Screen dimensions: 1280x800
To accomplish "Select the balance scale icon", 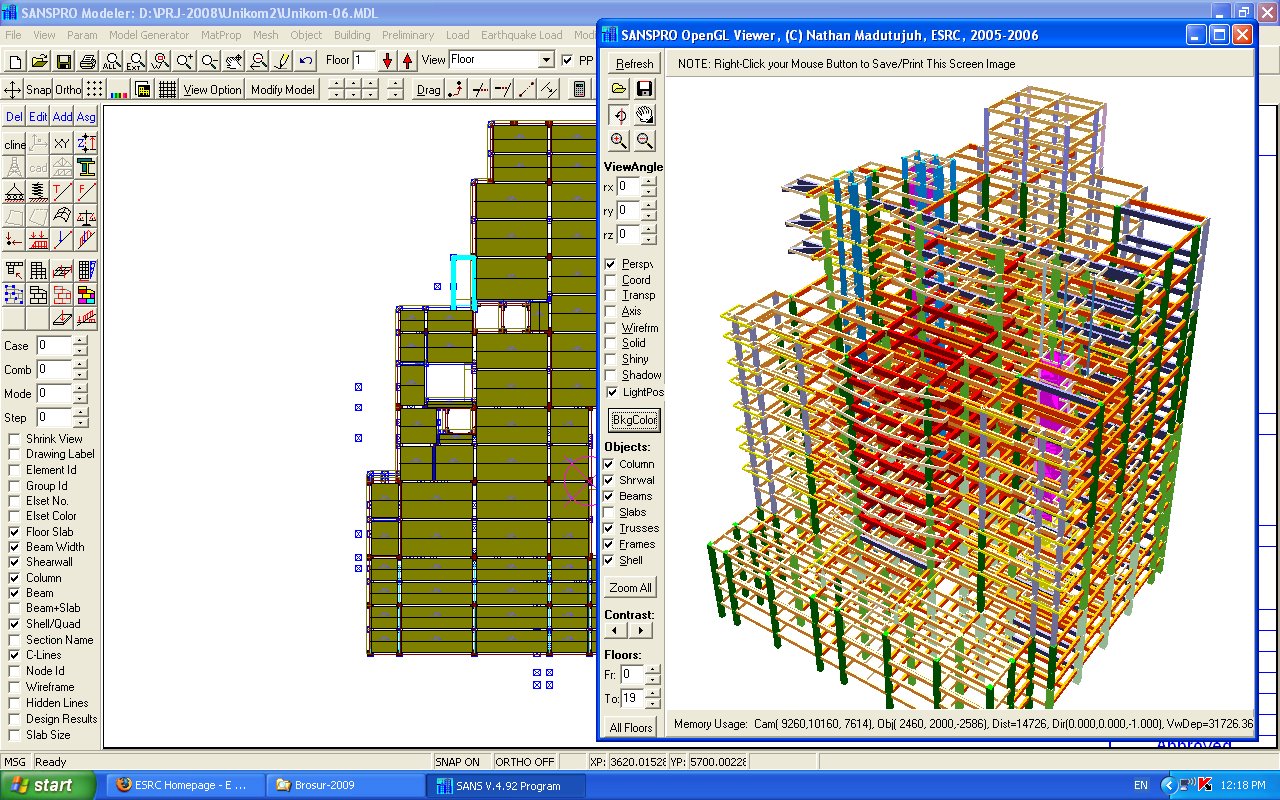I will [x=87, y=215].
